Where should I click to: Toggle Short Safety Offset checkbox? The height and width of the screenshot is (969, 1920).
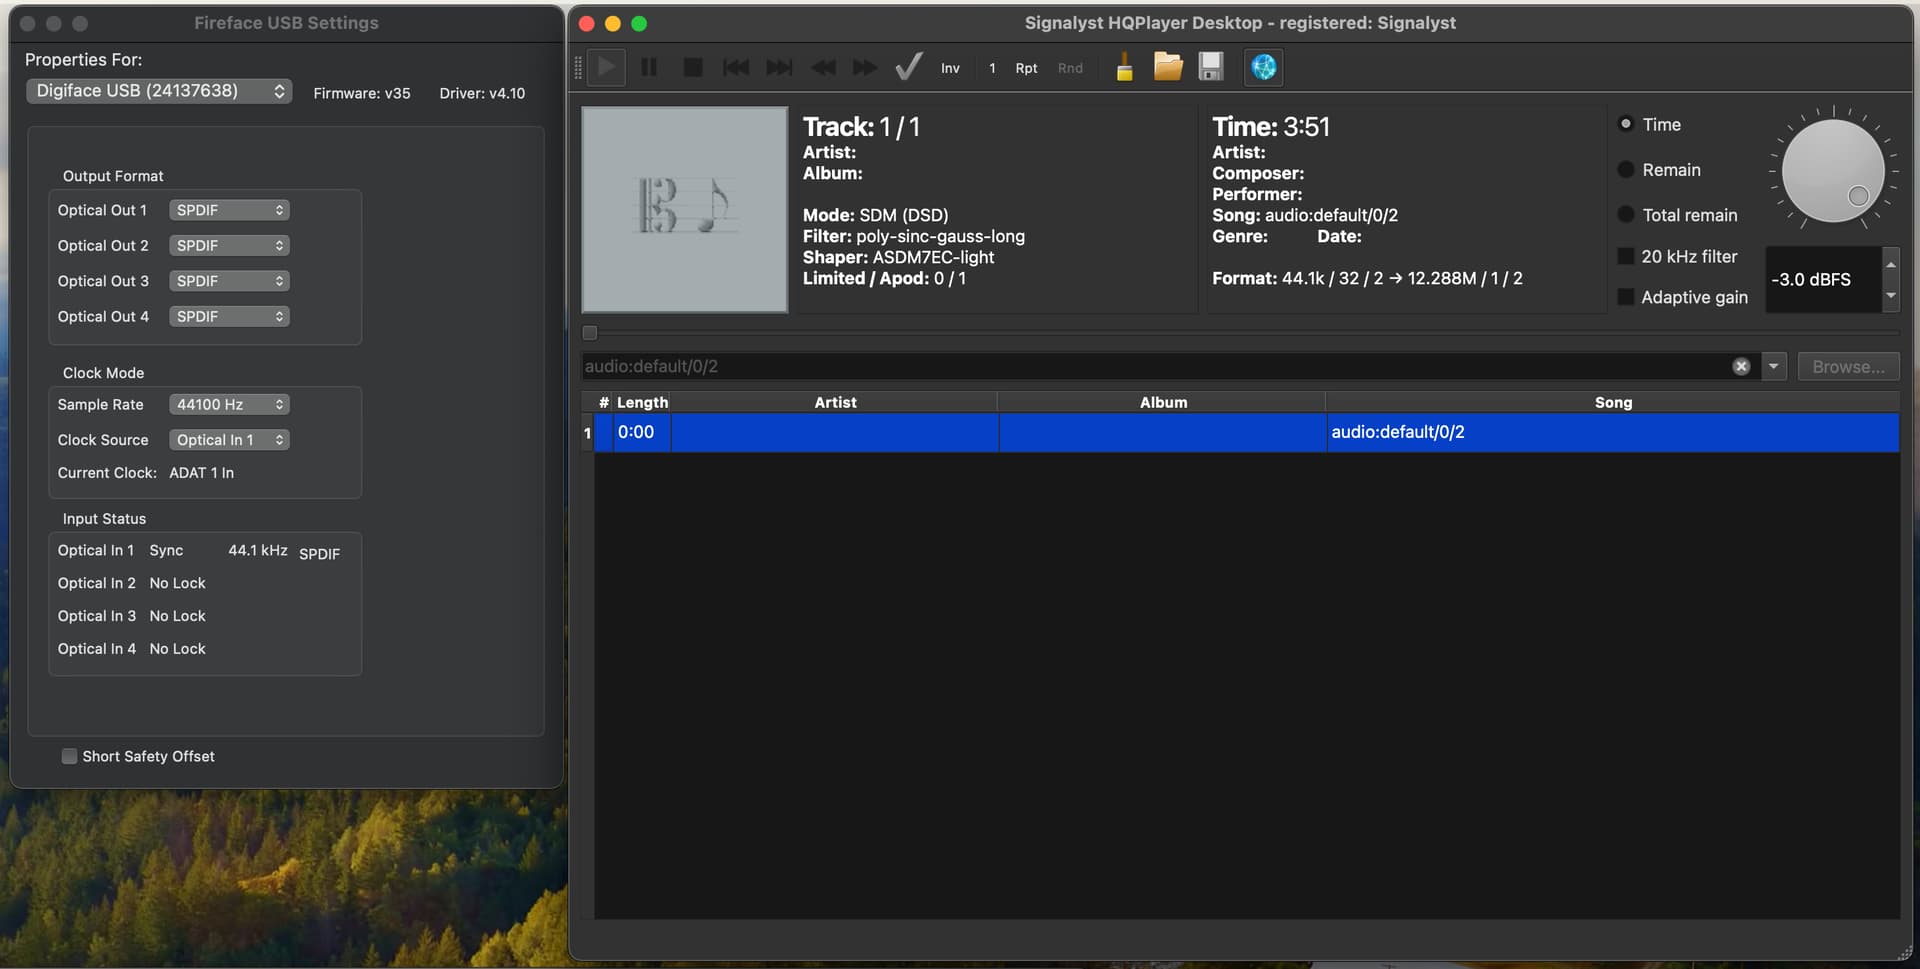(69, 756)
